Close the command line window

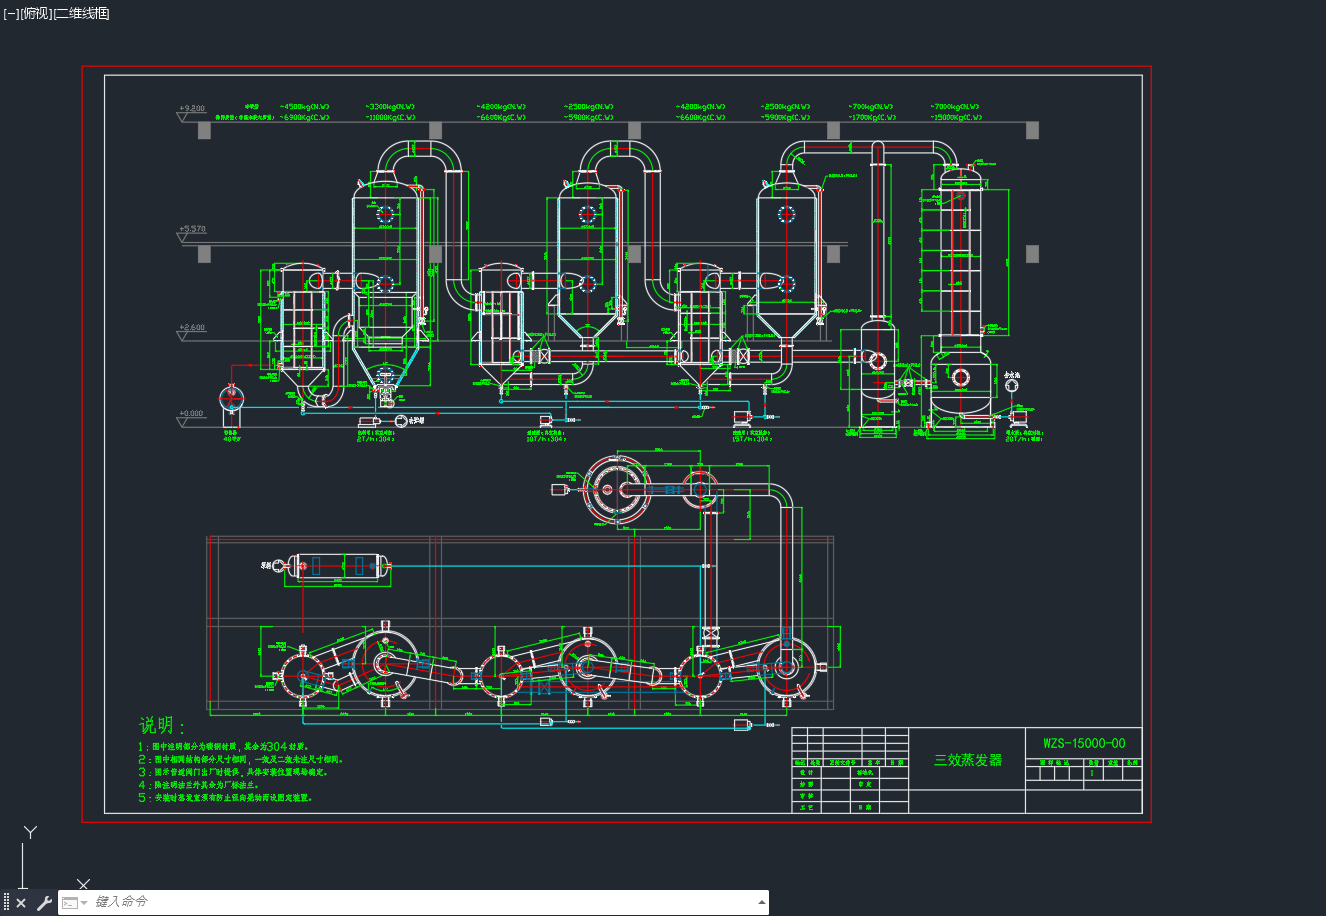tap(21, 903)
